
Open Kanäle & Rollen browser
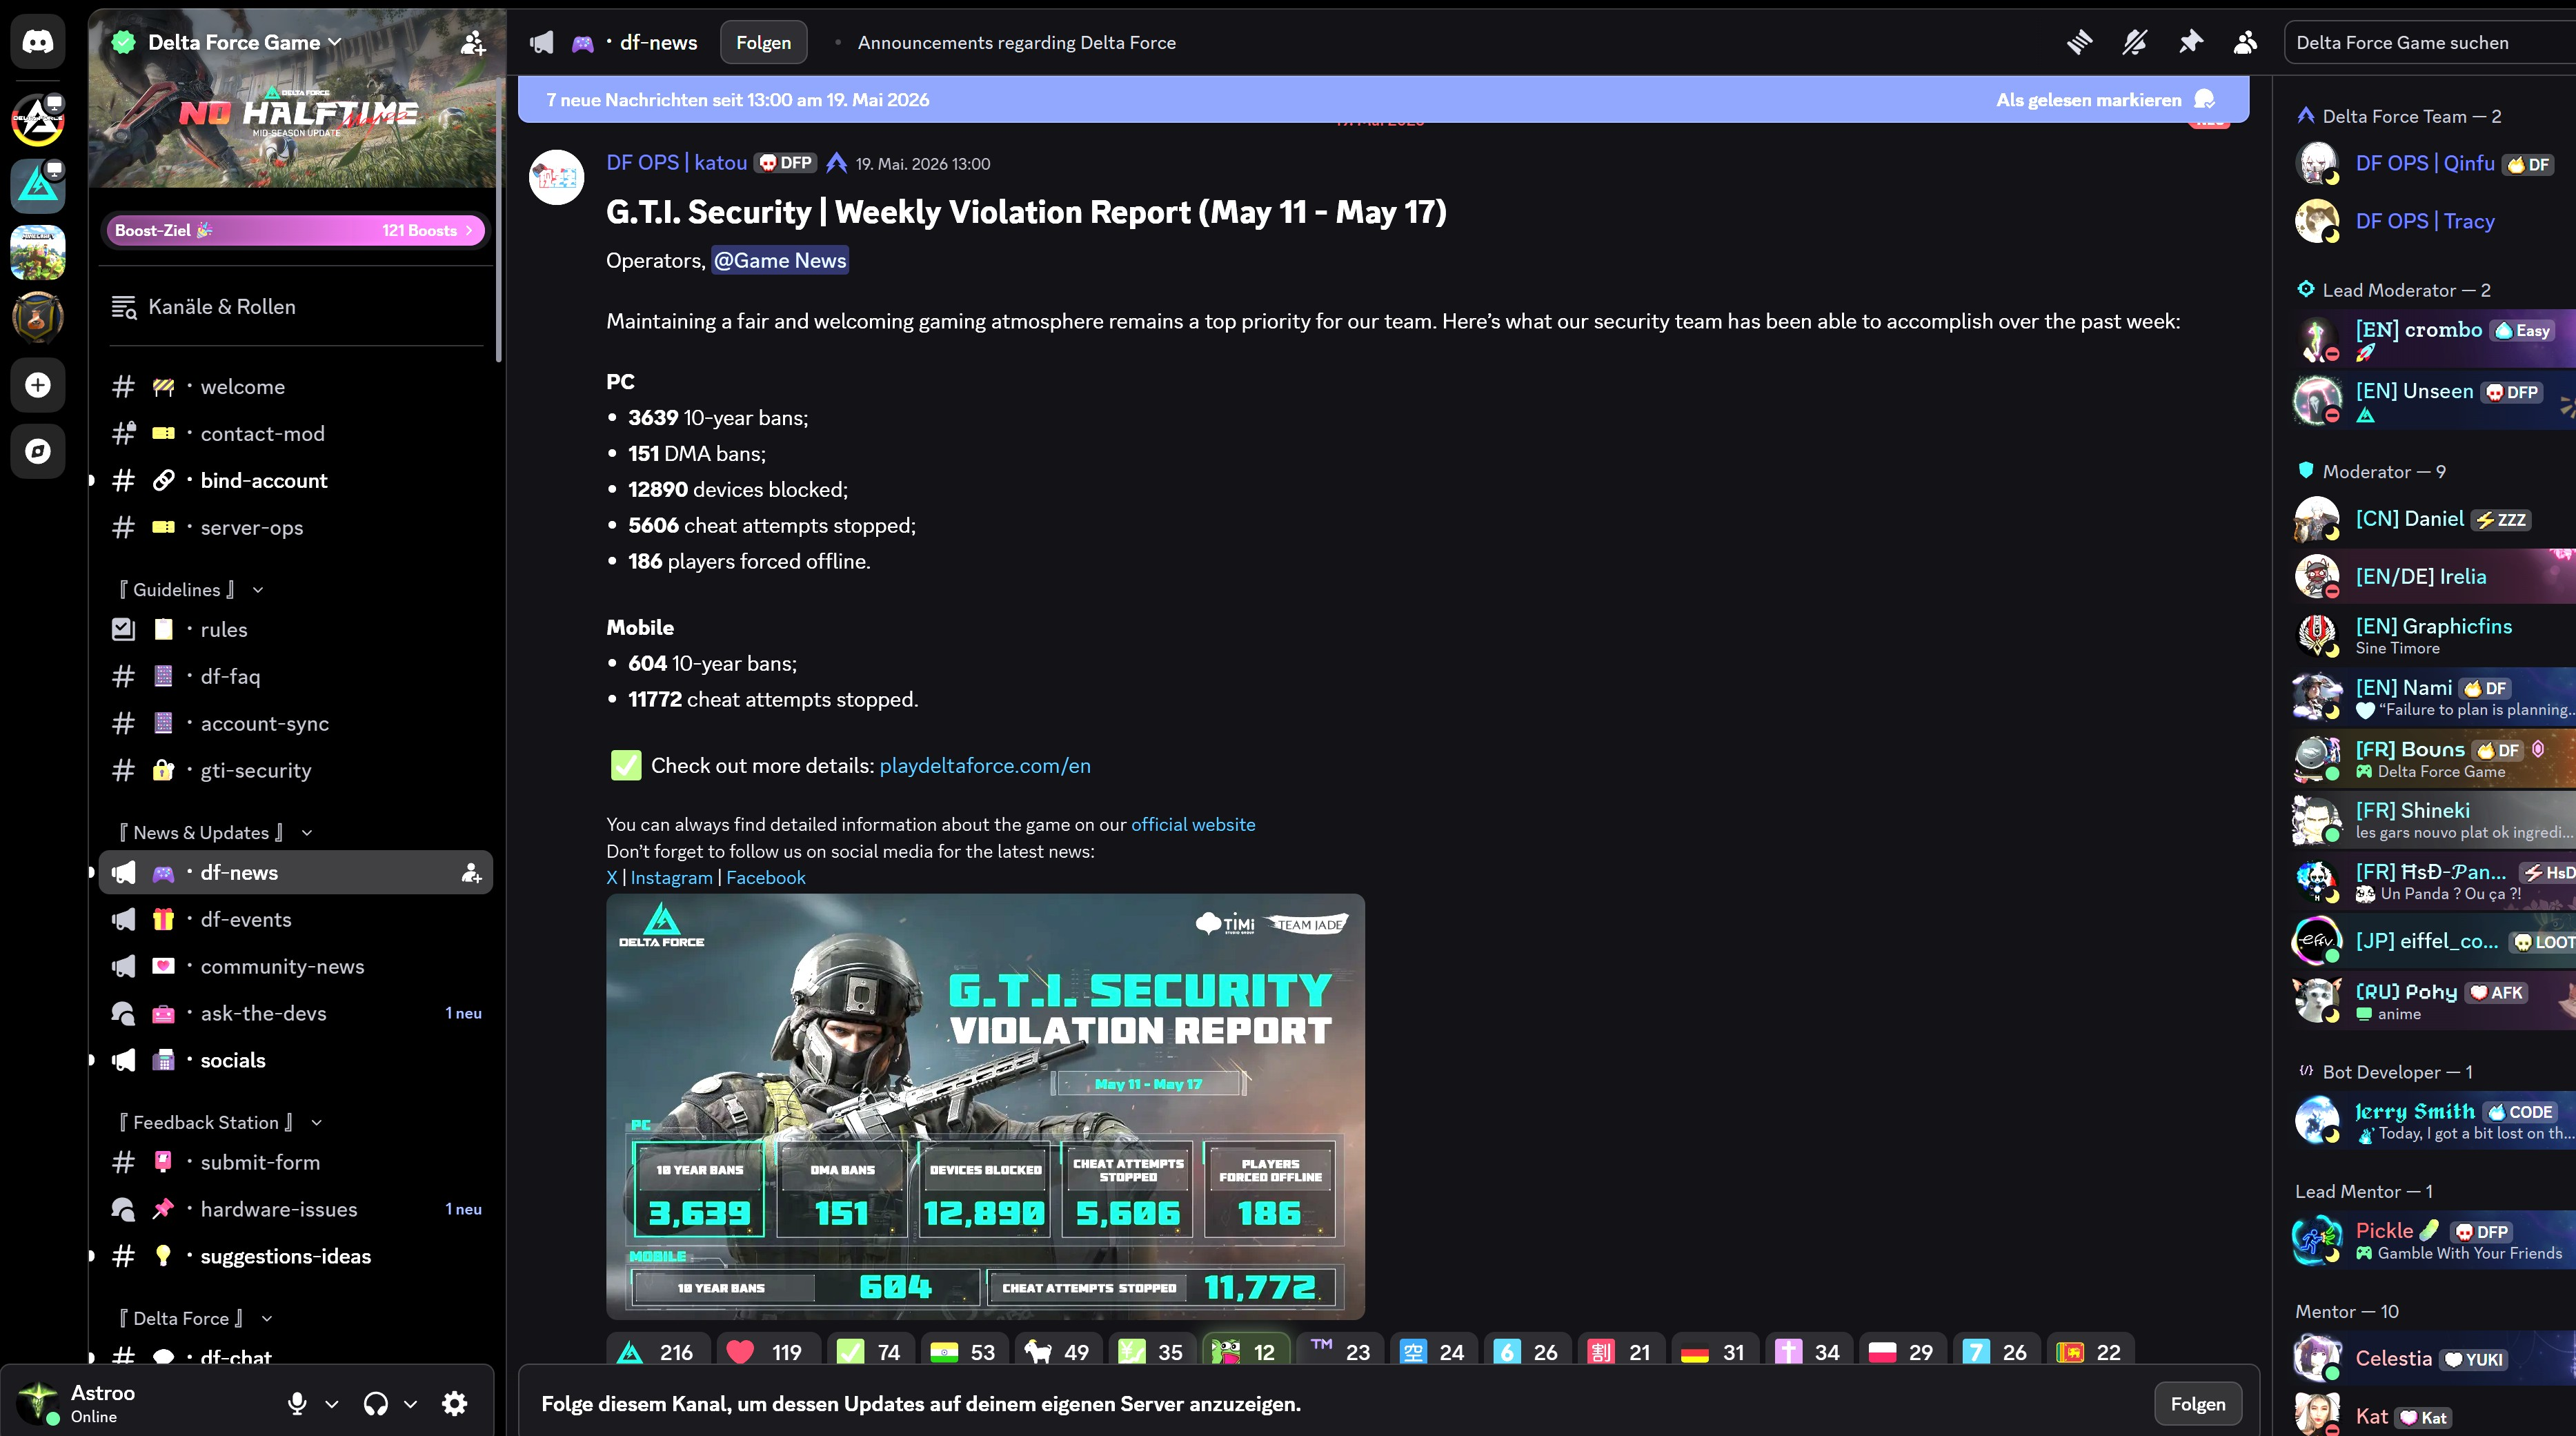(x=297, y=307)
